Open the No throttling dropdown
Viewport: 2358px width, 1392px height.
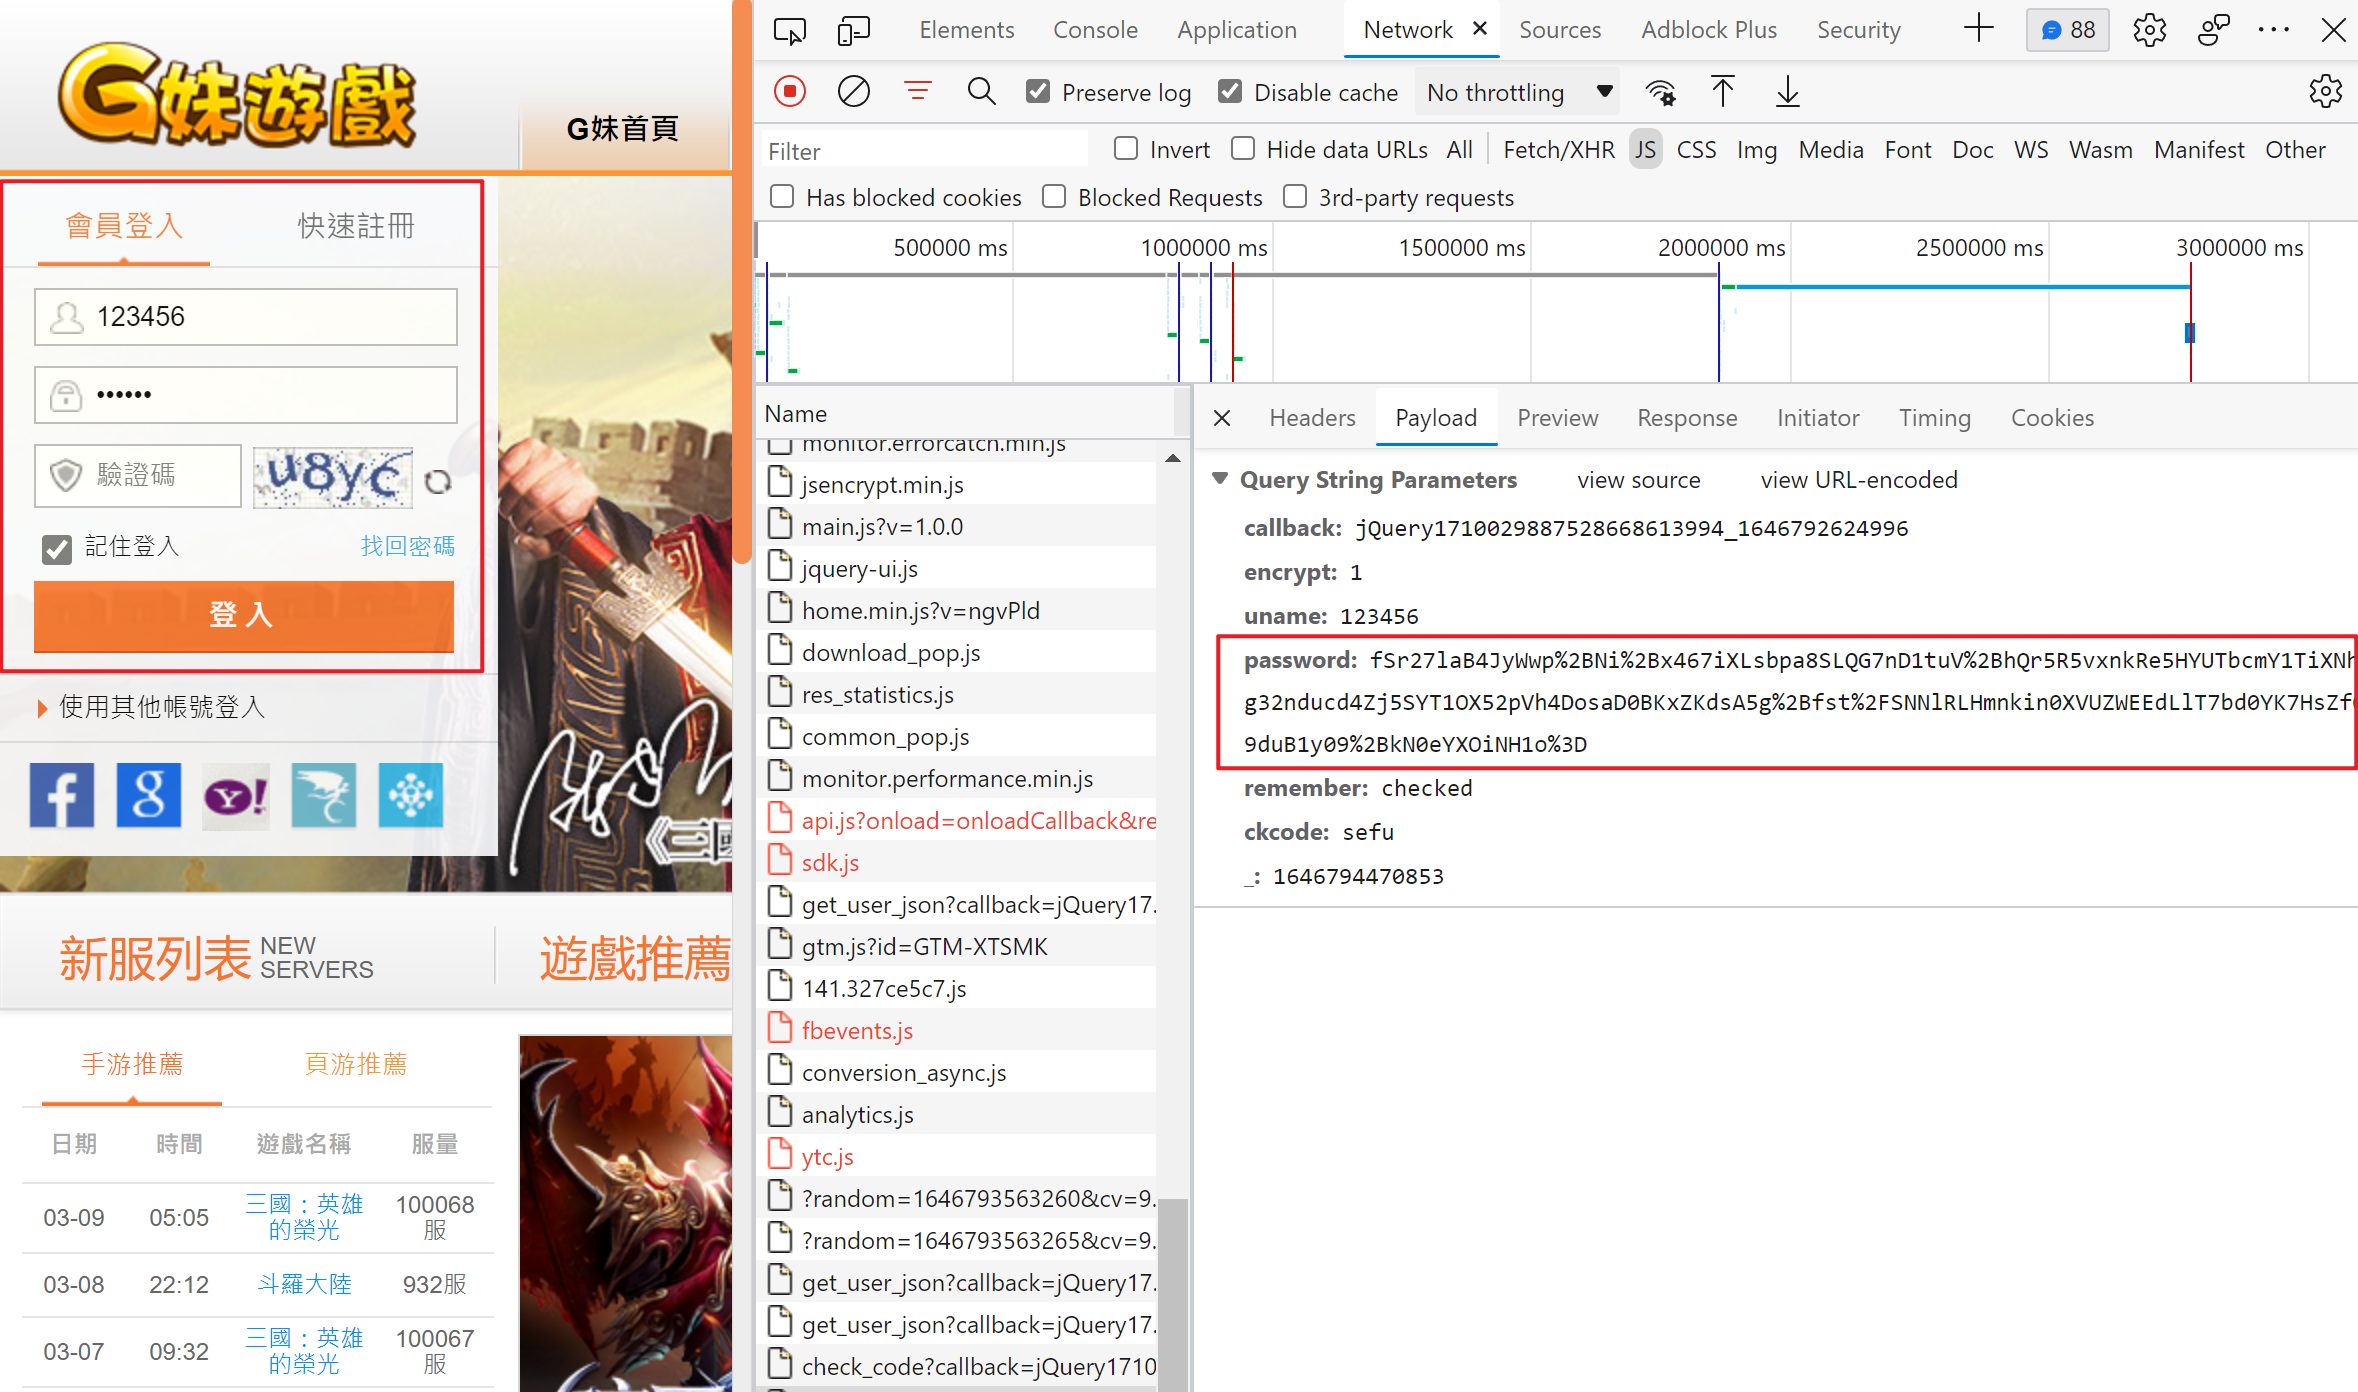click(x=1517, y=92)
